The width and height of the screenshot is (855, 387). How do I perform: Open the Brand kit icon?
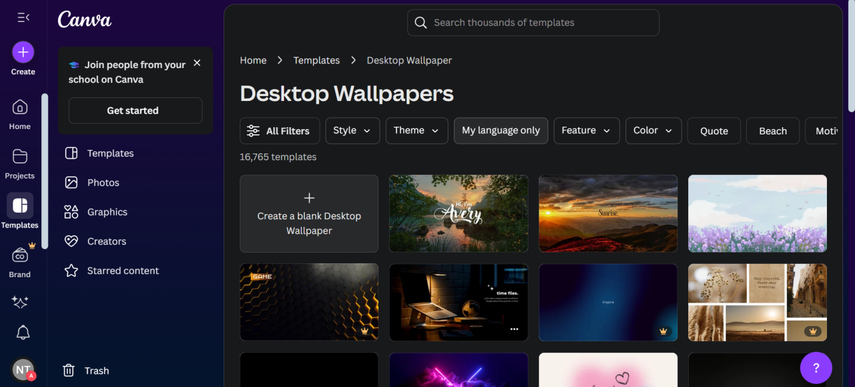click(x=20, y=255)
